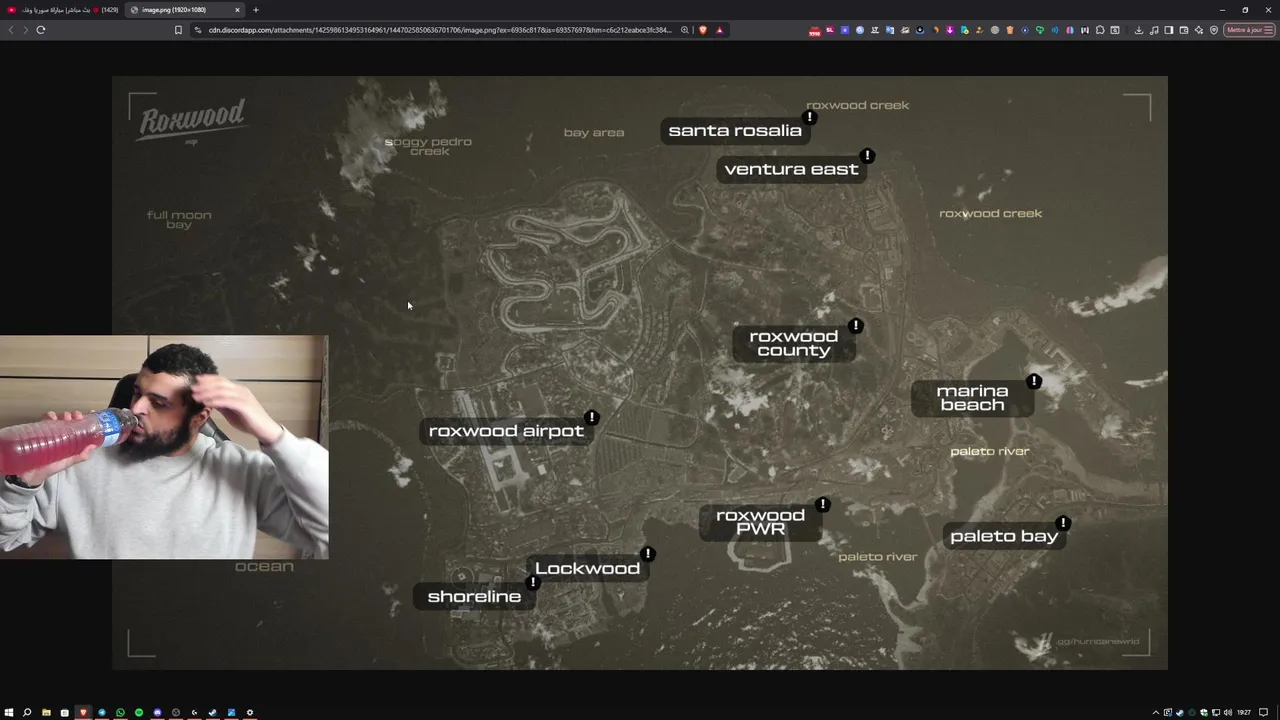Close the image.png tab
The image size is (1280, 720).
[x=238, y=10]
